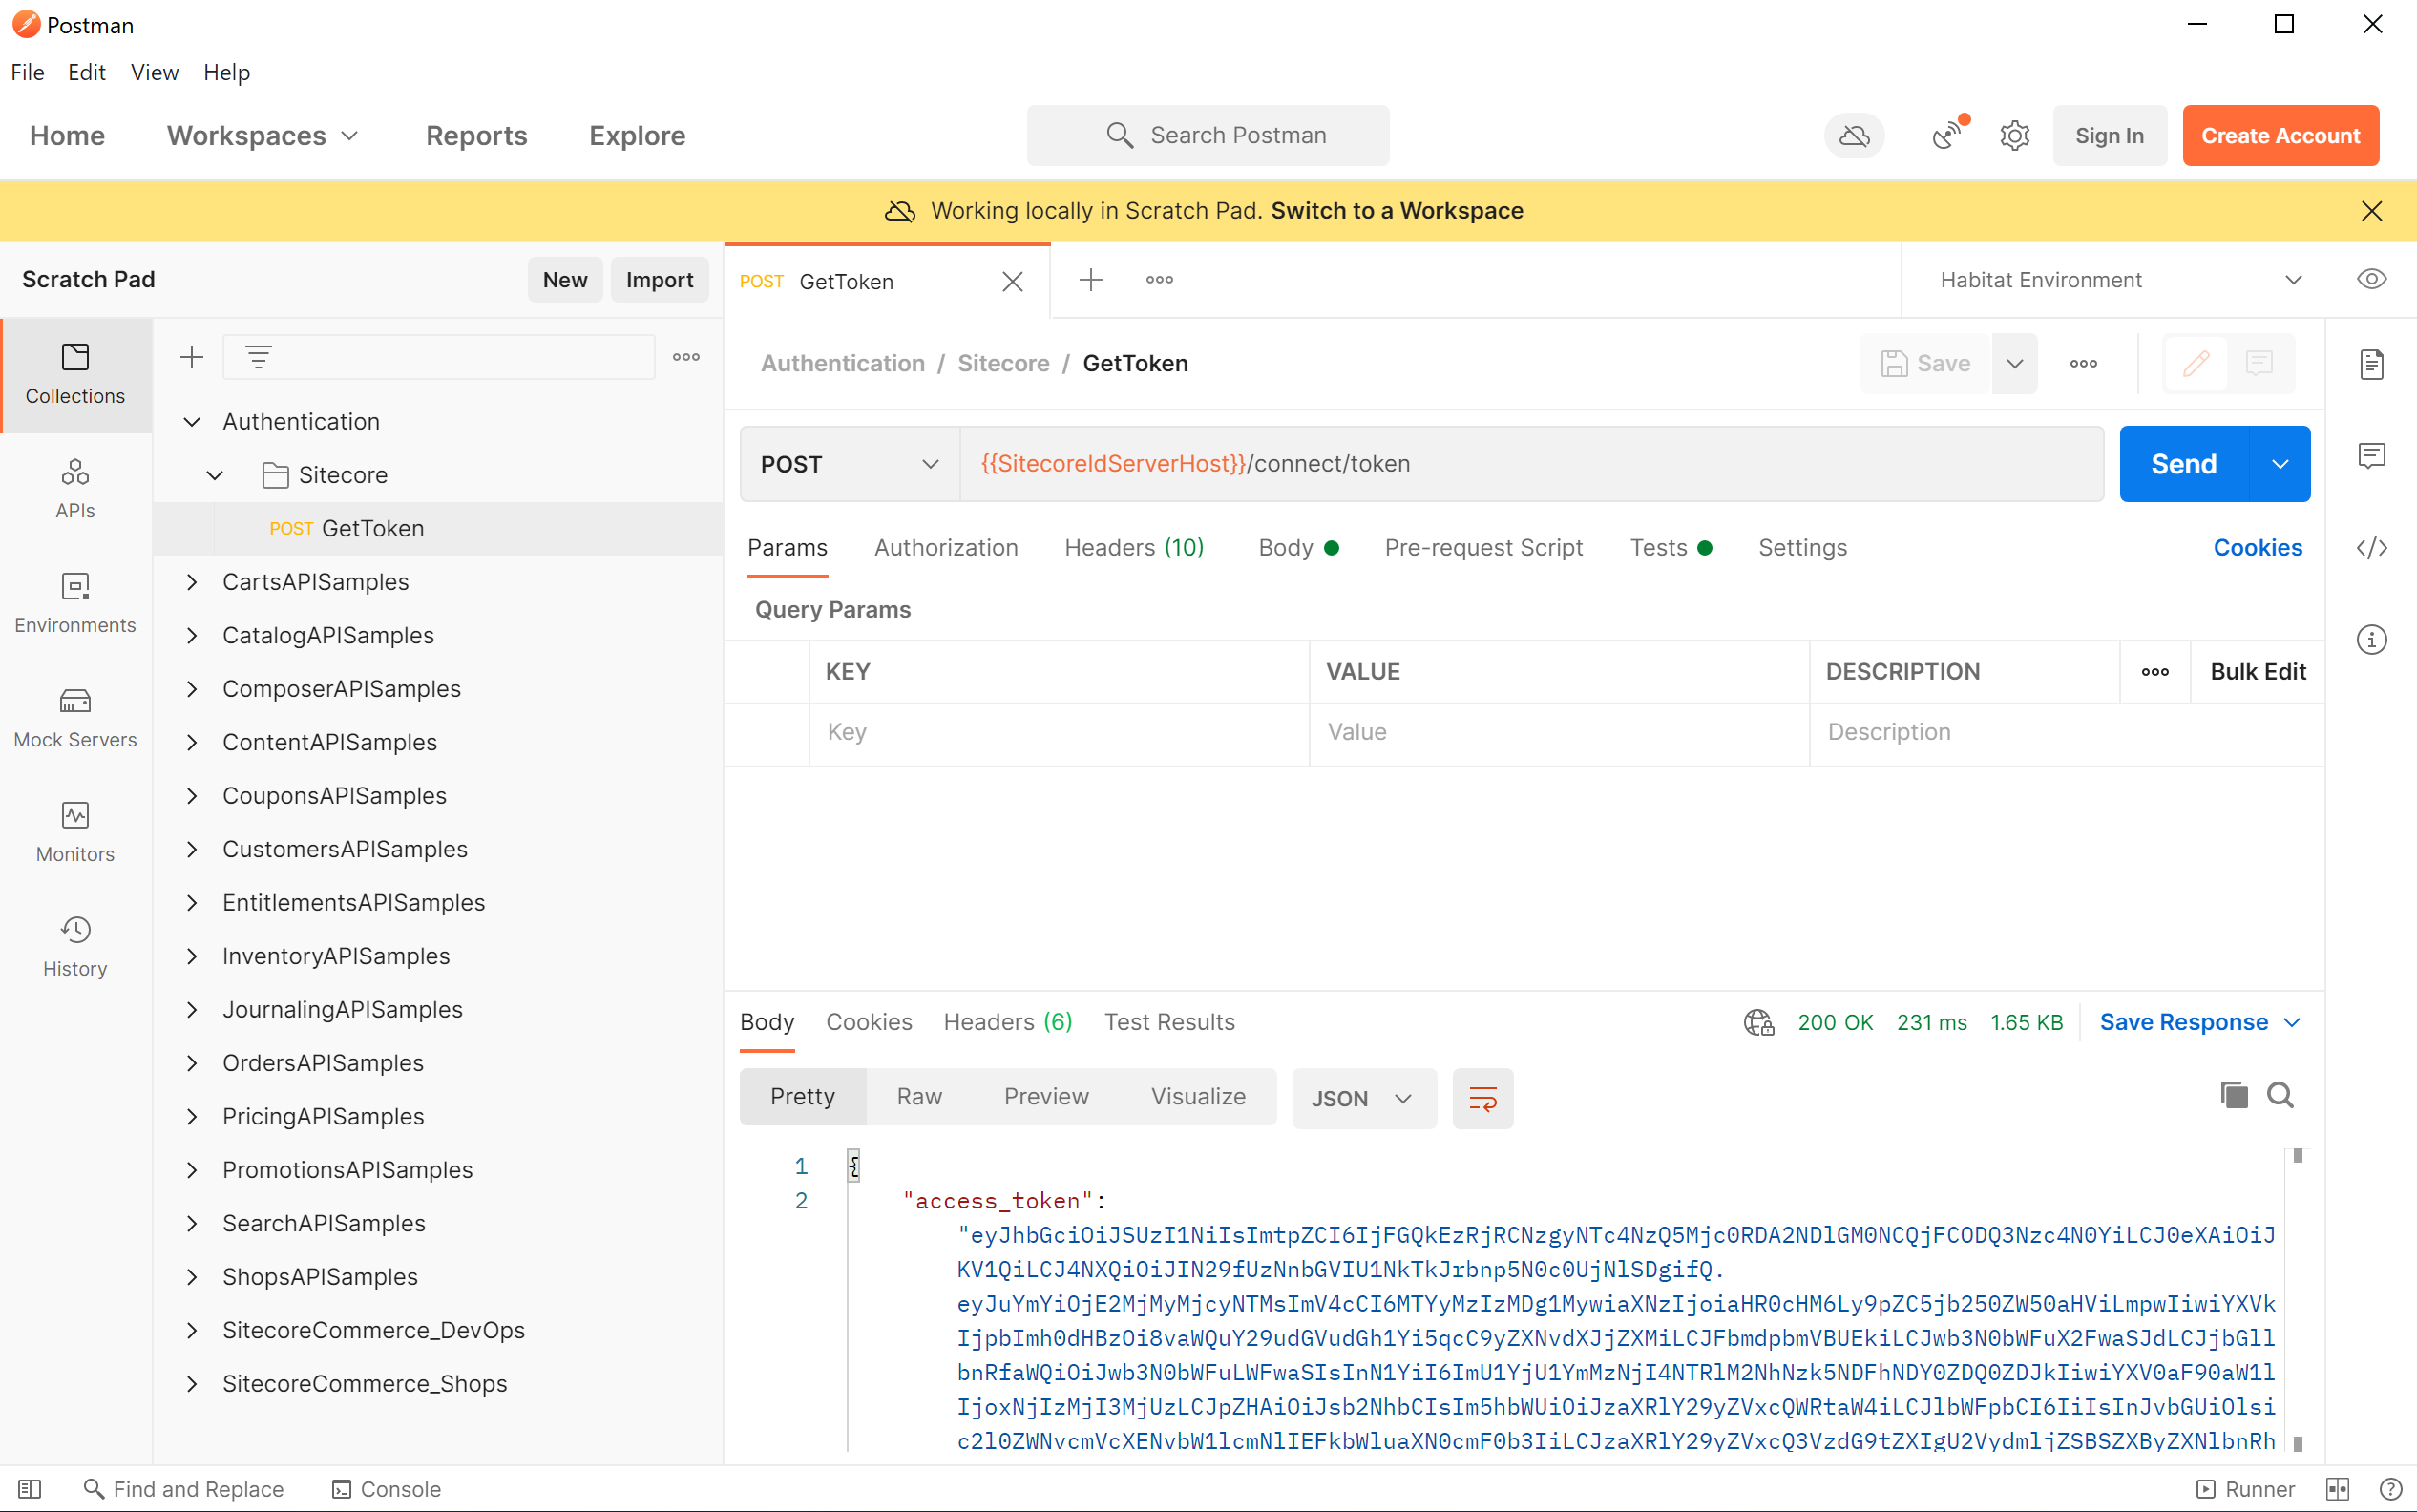The image size is (2417, 1512).
Task: Click the request URL input field
Action: [1531, 464]
